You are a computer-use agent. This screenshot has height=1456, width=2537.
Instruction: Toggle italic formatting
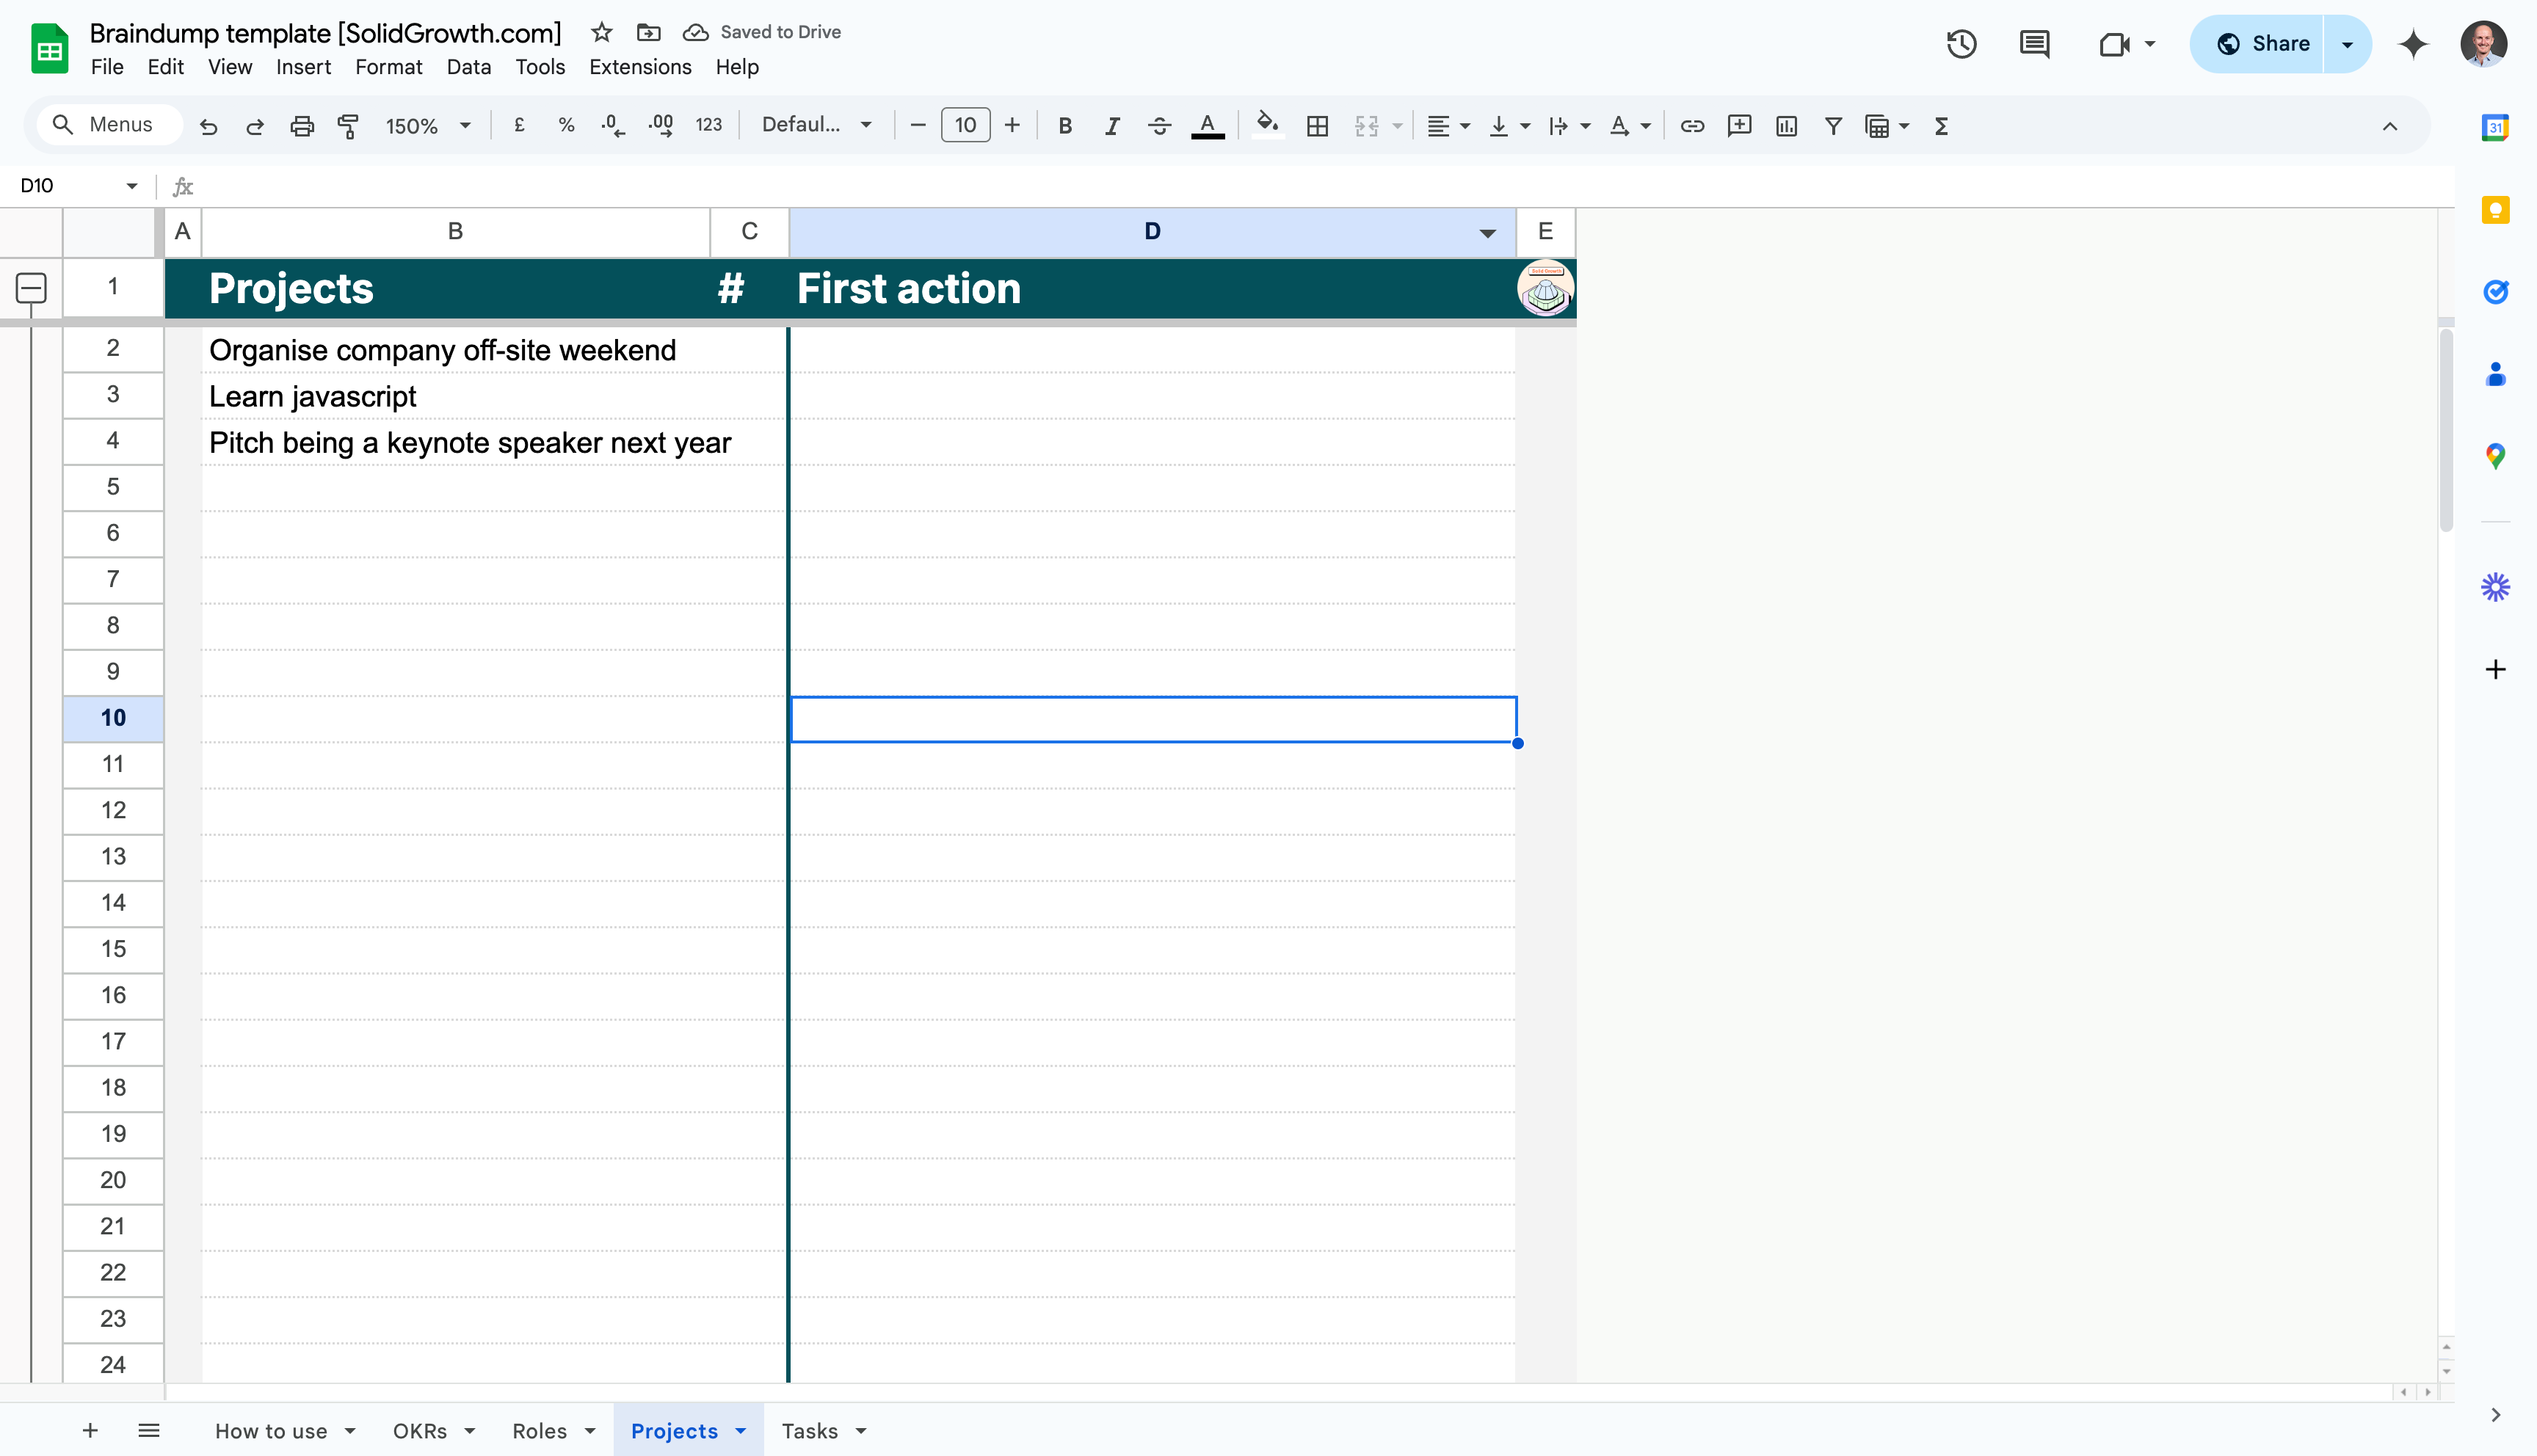[1112, 126]
